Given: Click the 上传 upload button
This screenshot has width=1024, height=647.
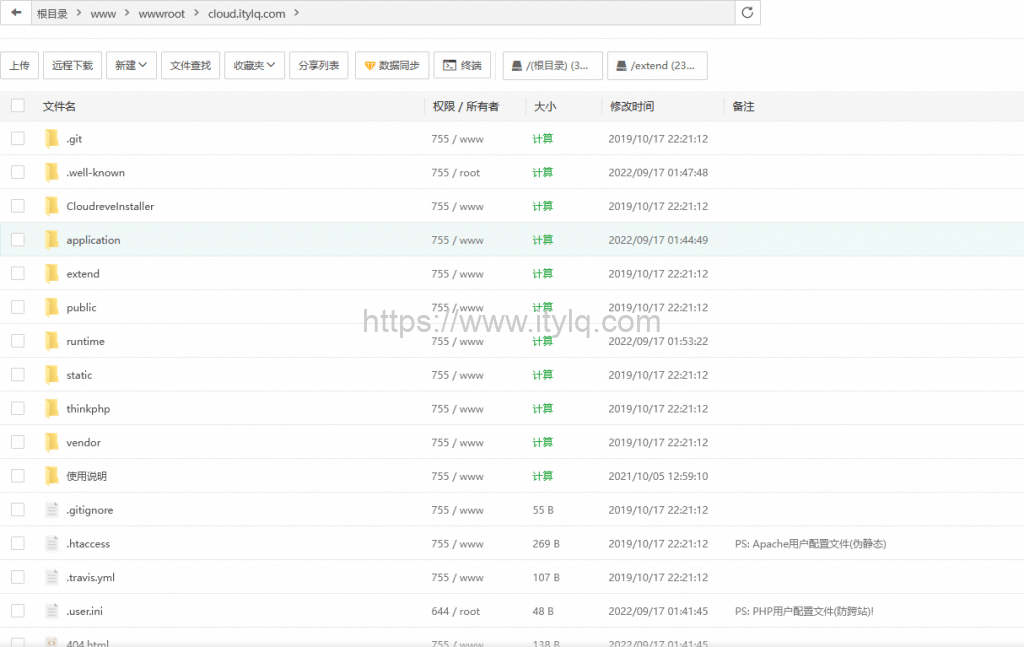Looking at the screenshot, I should tap(19, 65).
